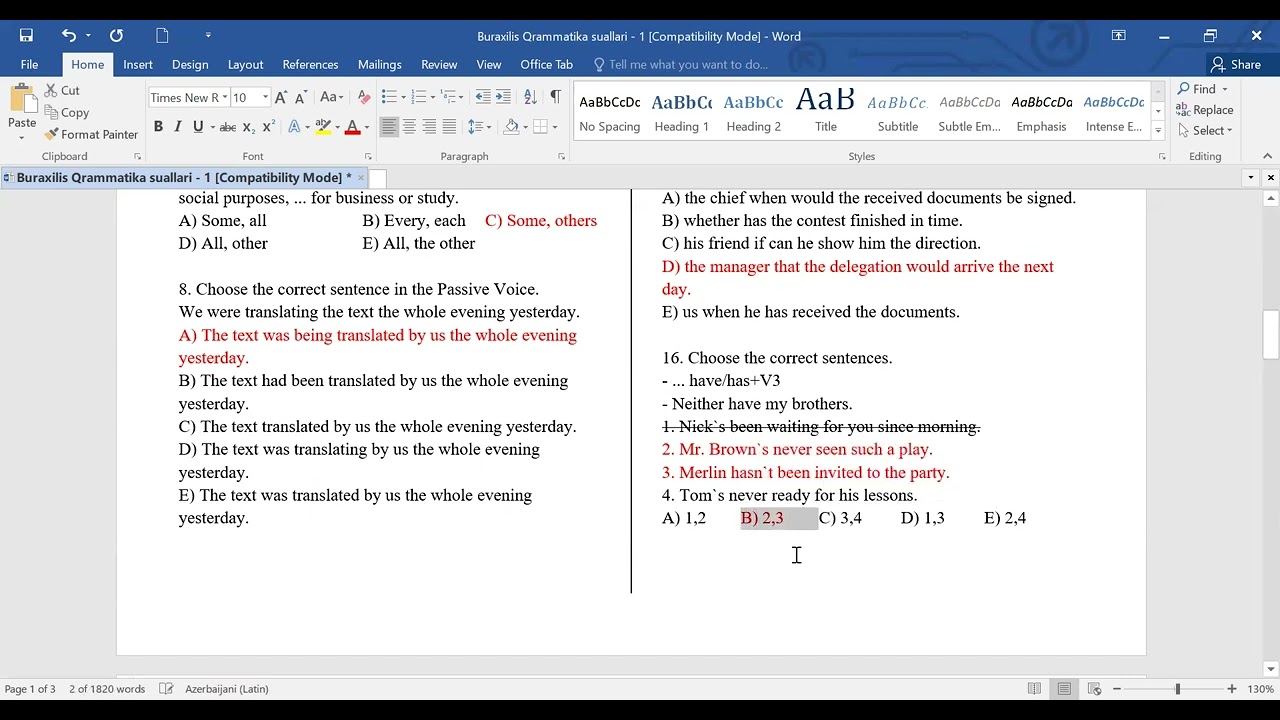This screenshot has width=1280, height=720.
Task: Undo the last action
Action: click(68, 36)
